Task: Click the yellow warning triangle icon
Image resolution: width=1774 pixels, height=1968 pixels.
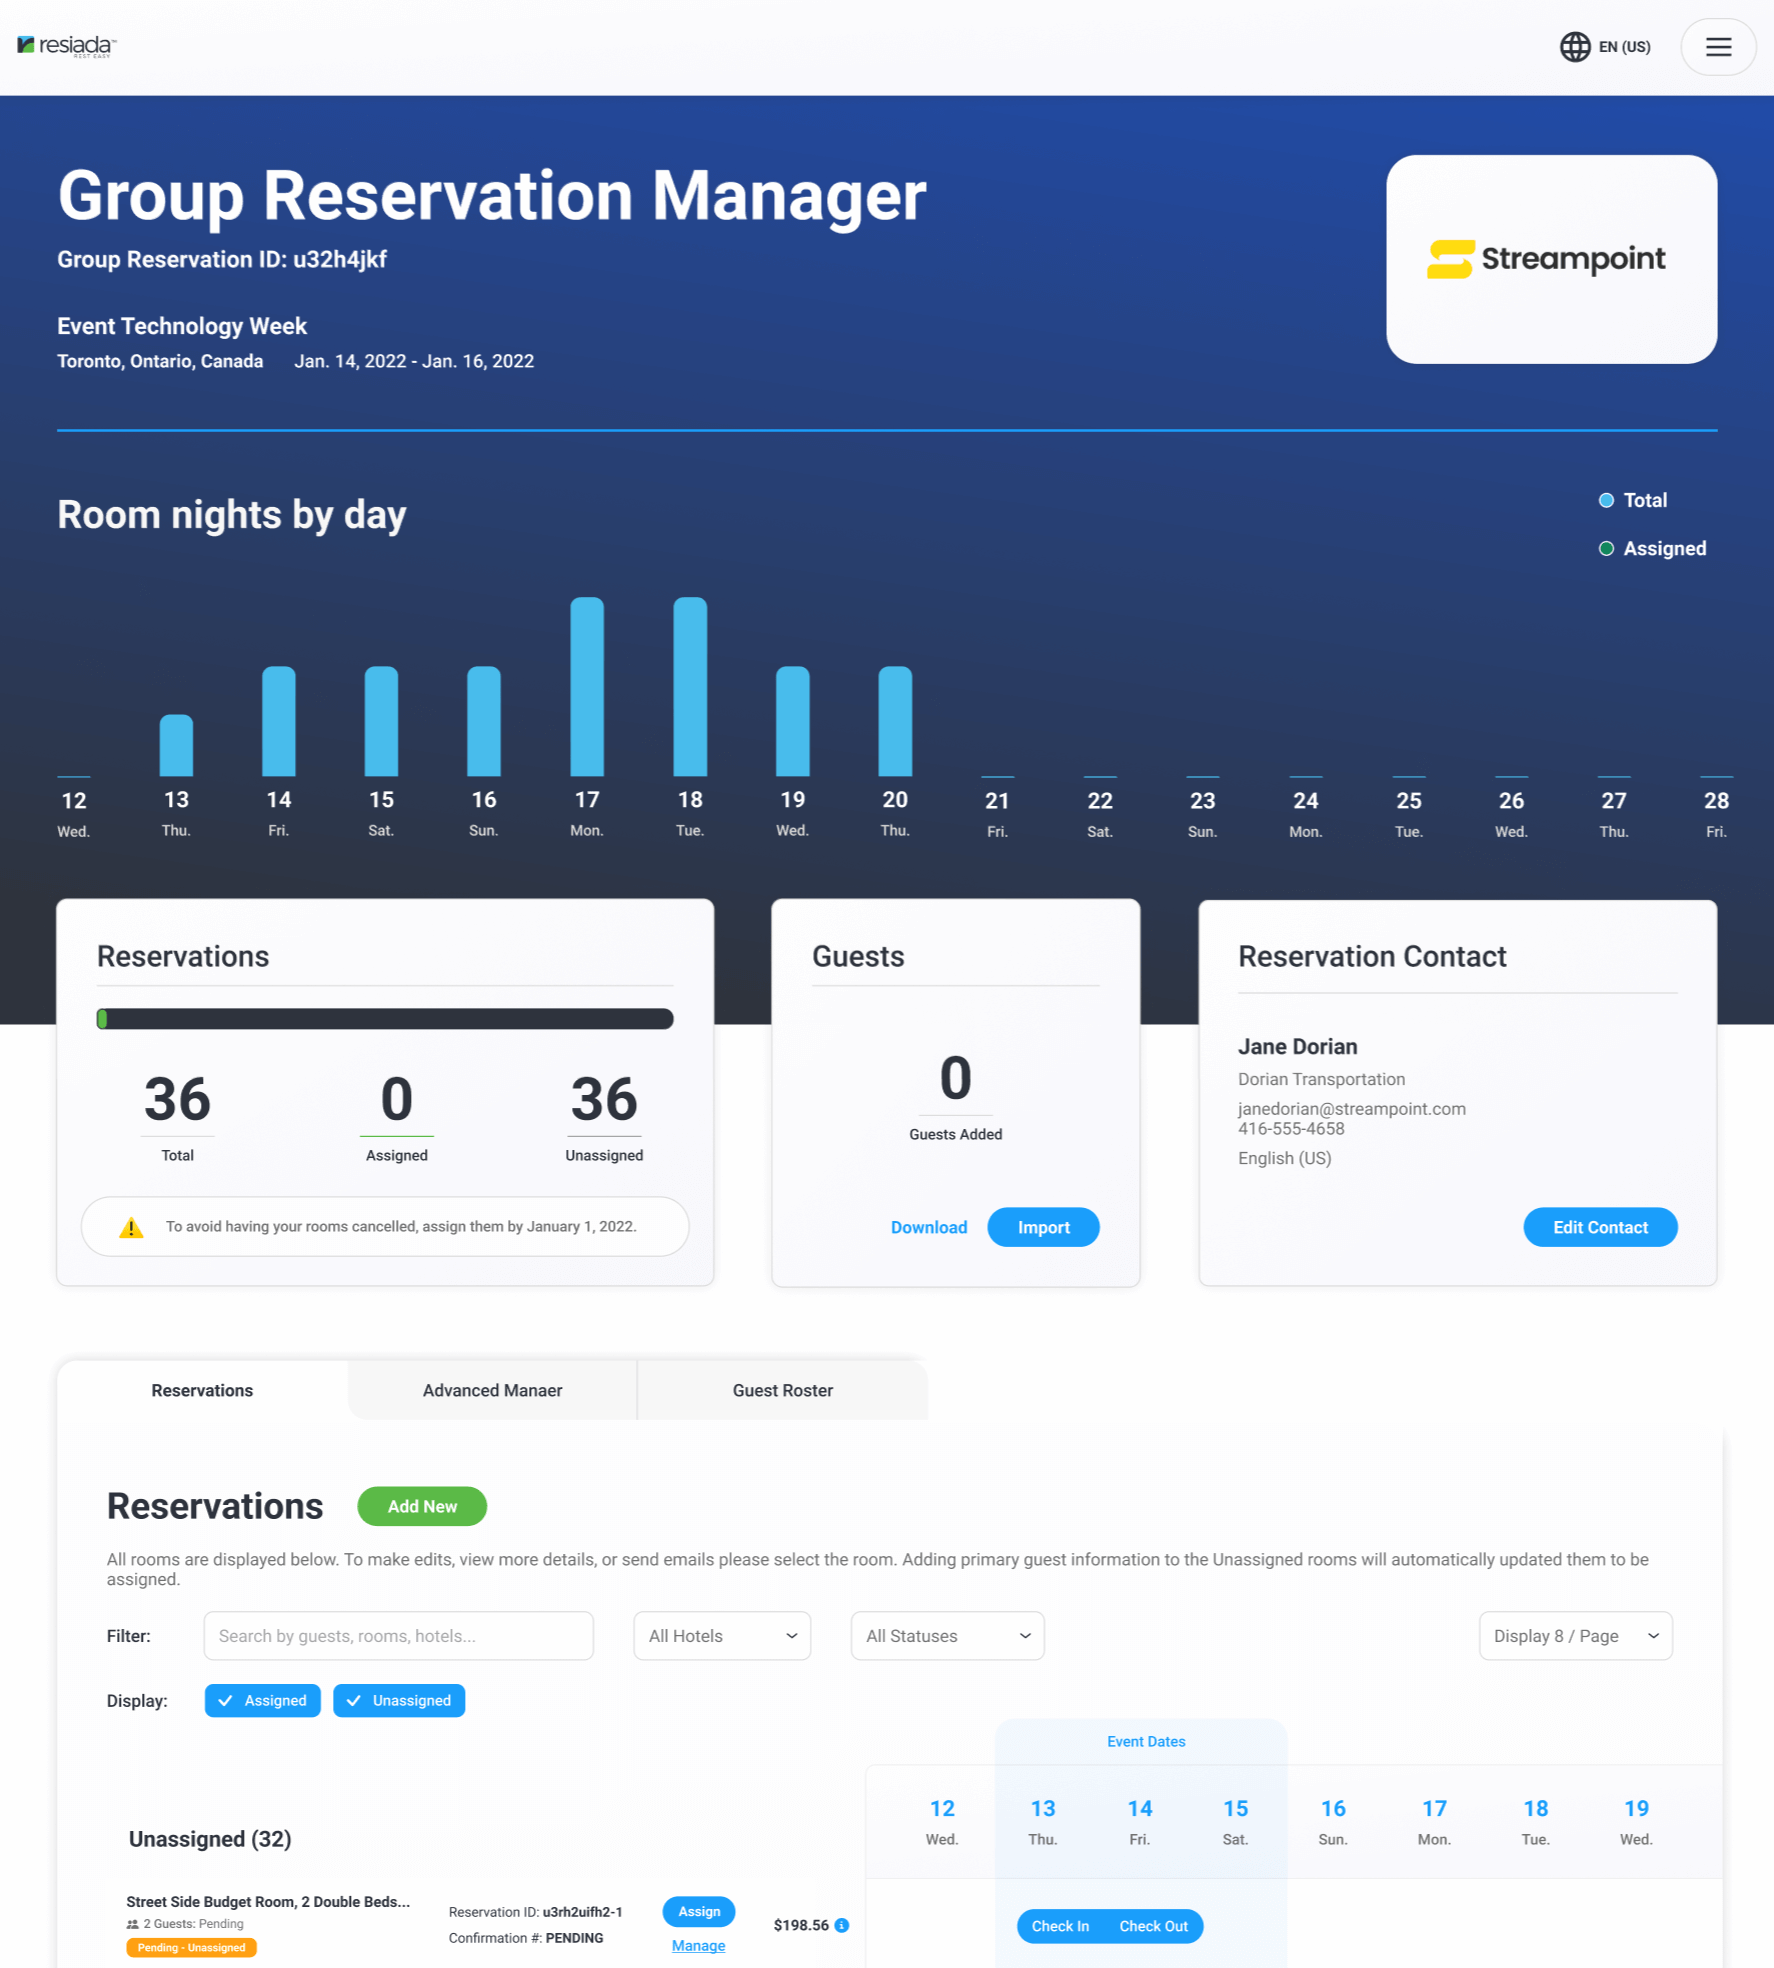Action: tap(131, 1227)
